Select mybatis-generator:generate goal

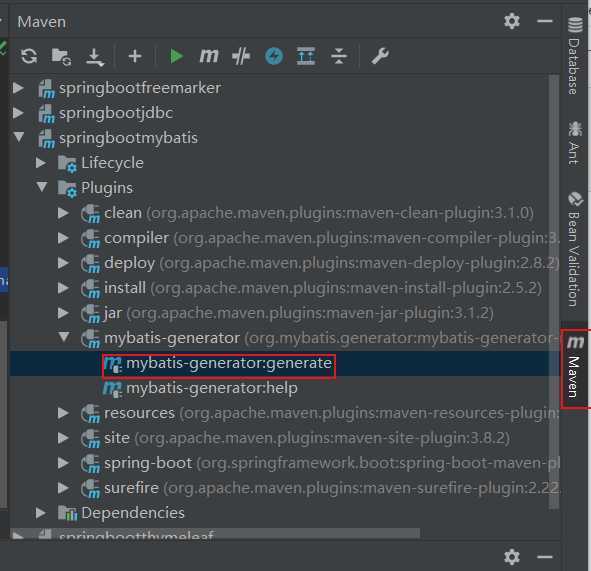click(229, 363)
